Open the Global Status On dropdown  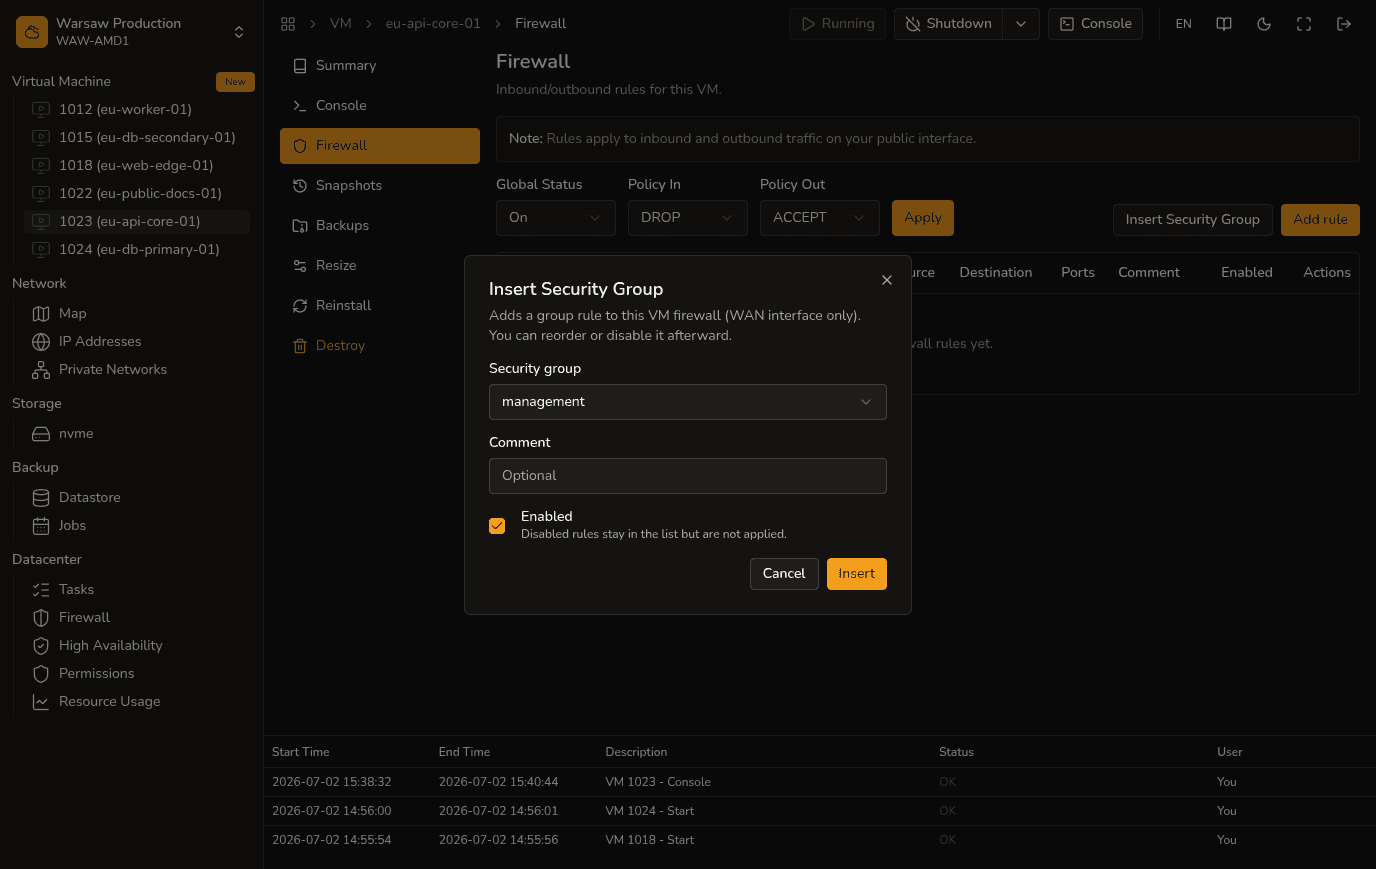tap(556, 218)
